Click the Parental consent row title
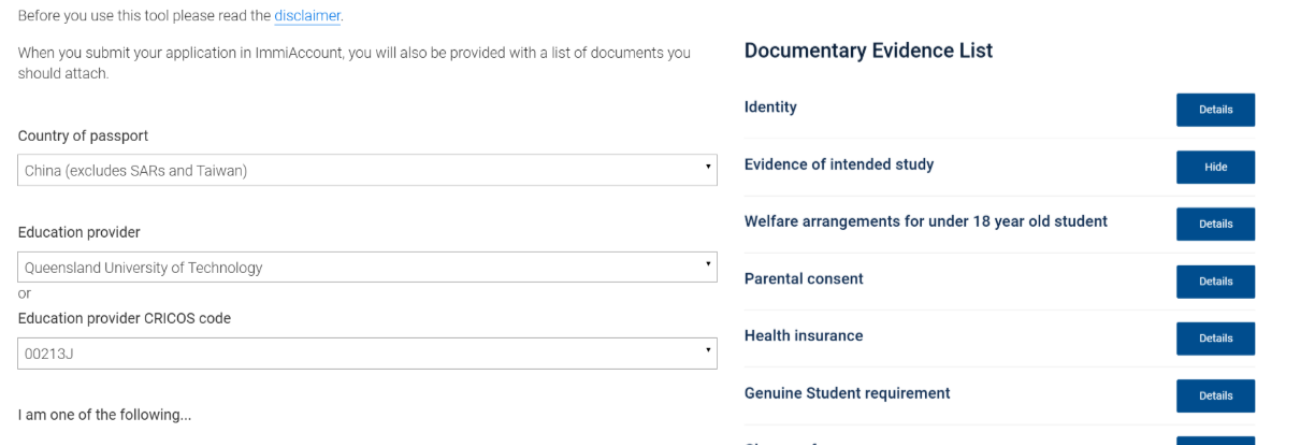1300x445 pixels. tap(803, 278)
